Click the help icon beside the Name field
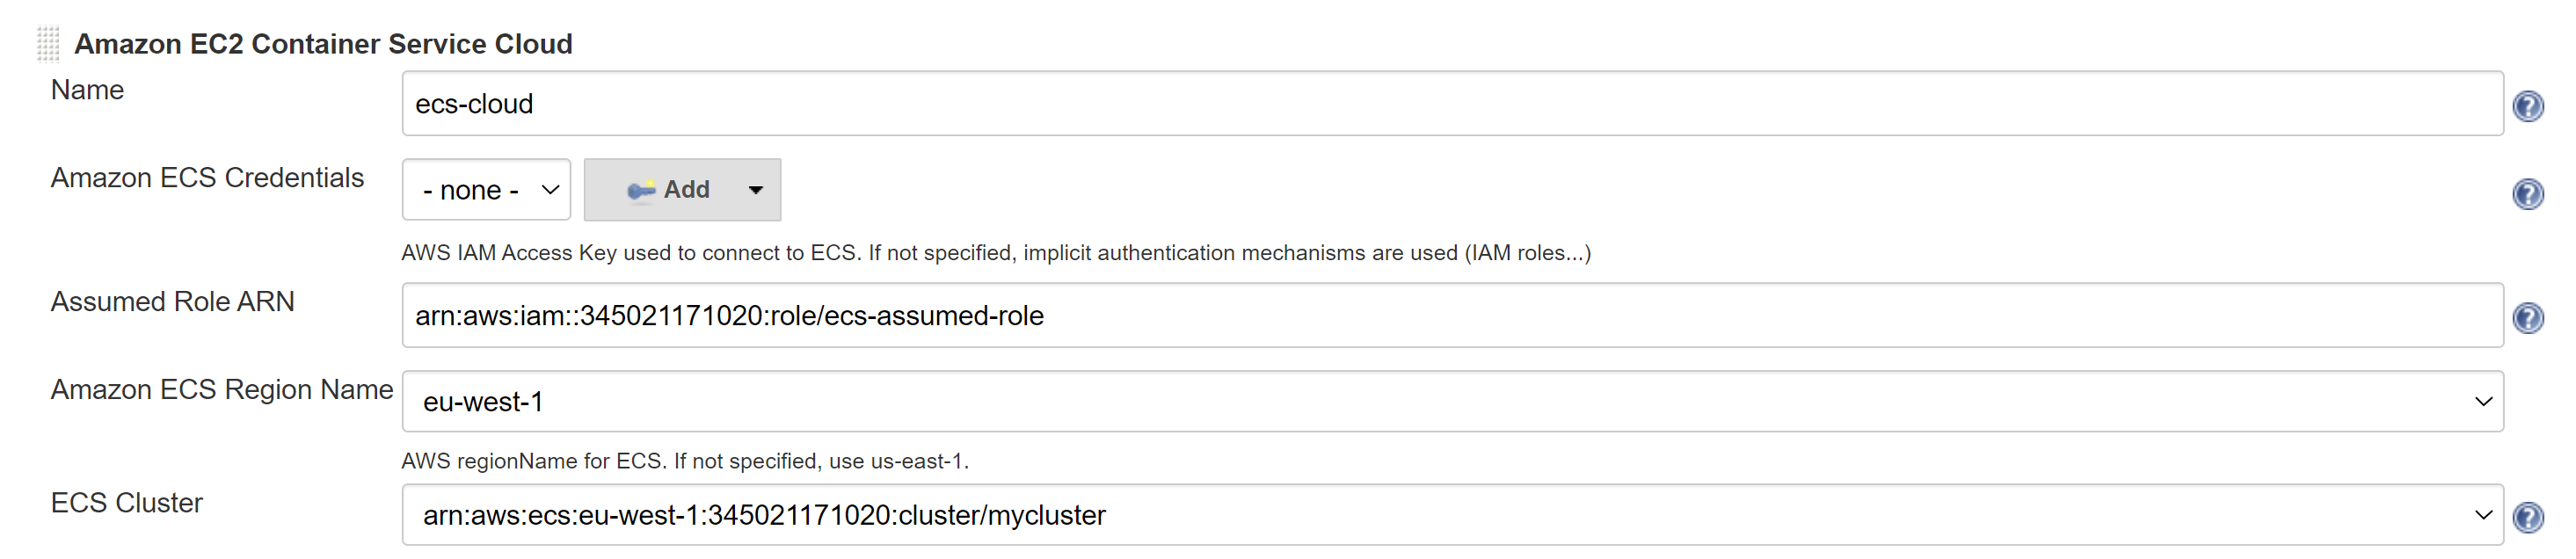Image resolution: width=2576 pixels, height=559 pixels. pos(2529,105)
